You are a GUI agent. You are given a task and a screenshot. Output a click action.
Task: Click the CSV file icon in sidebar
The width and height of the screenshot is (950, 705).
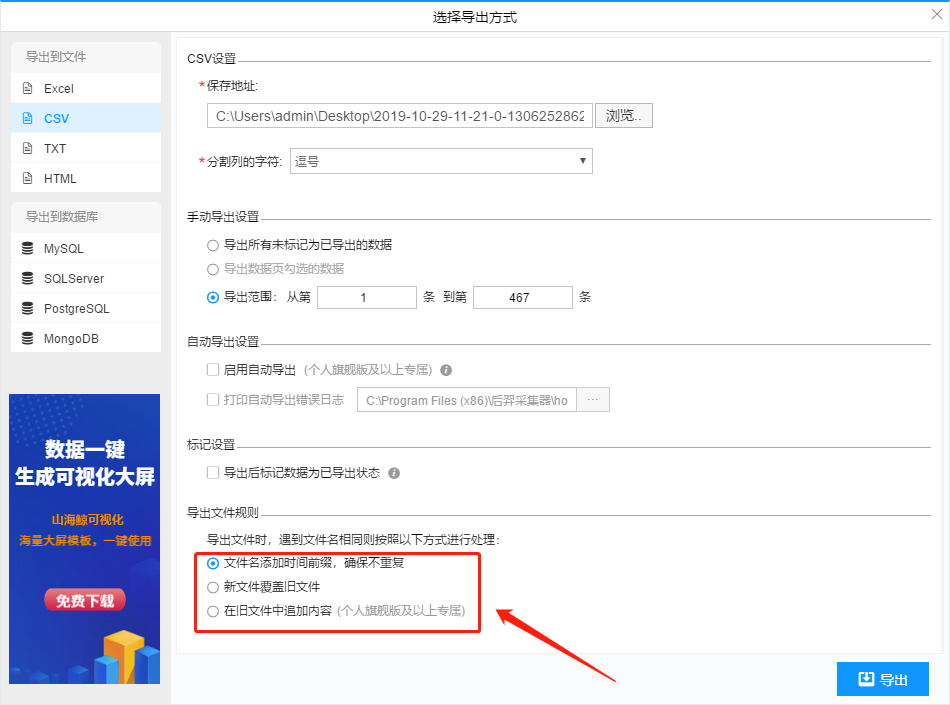click(27, 118)
